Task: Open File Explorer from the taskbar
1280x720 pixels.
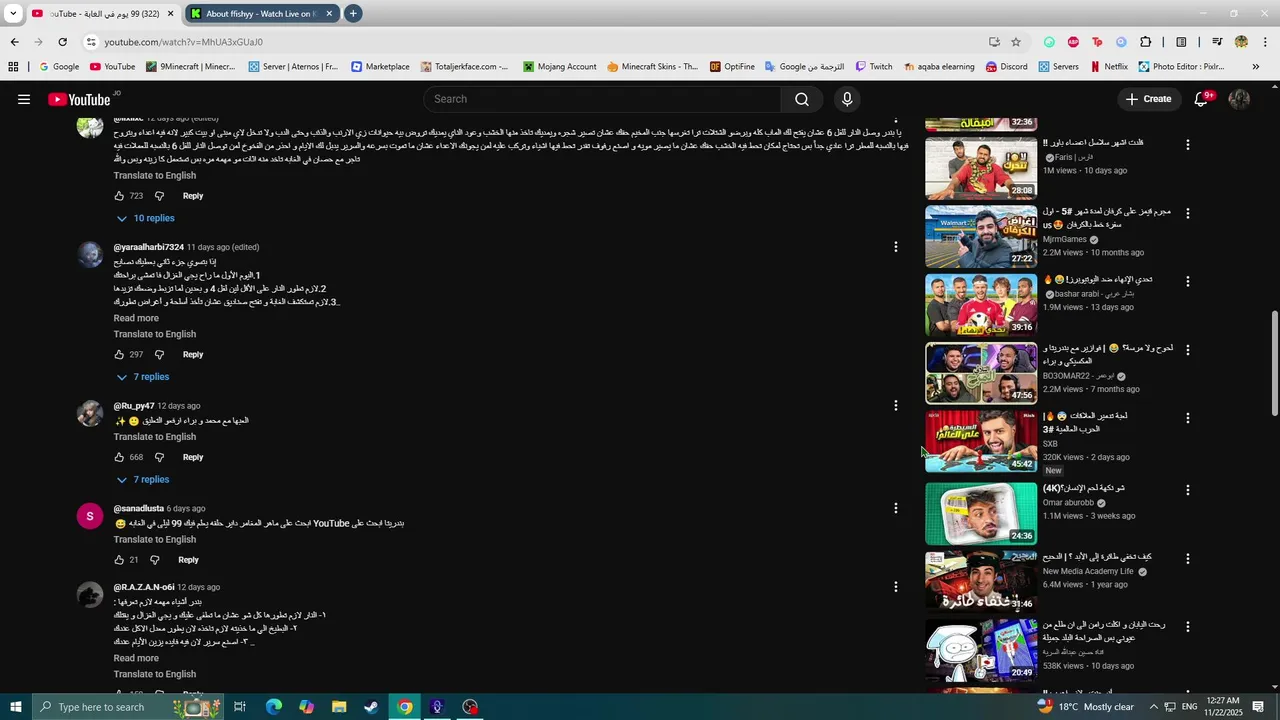Action: (x=339, y=707)
